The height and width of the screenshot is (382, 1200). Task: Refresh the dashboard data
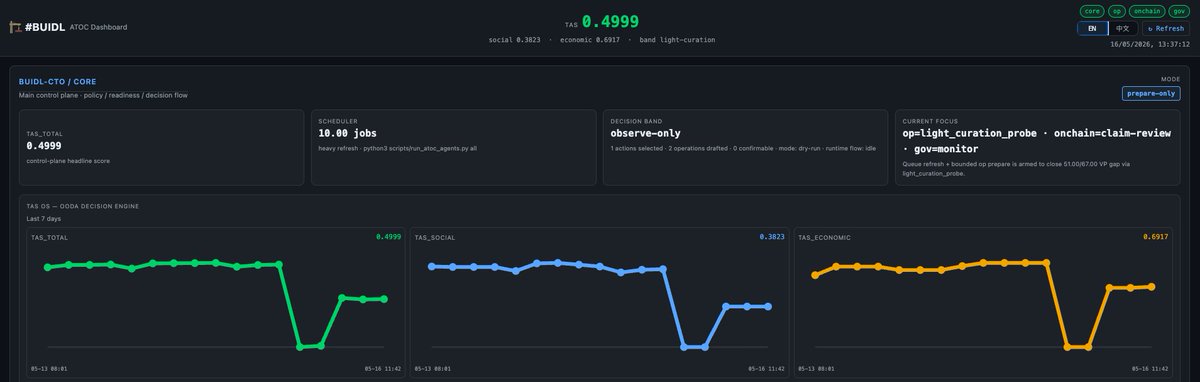(x=1166, y=28)
